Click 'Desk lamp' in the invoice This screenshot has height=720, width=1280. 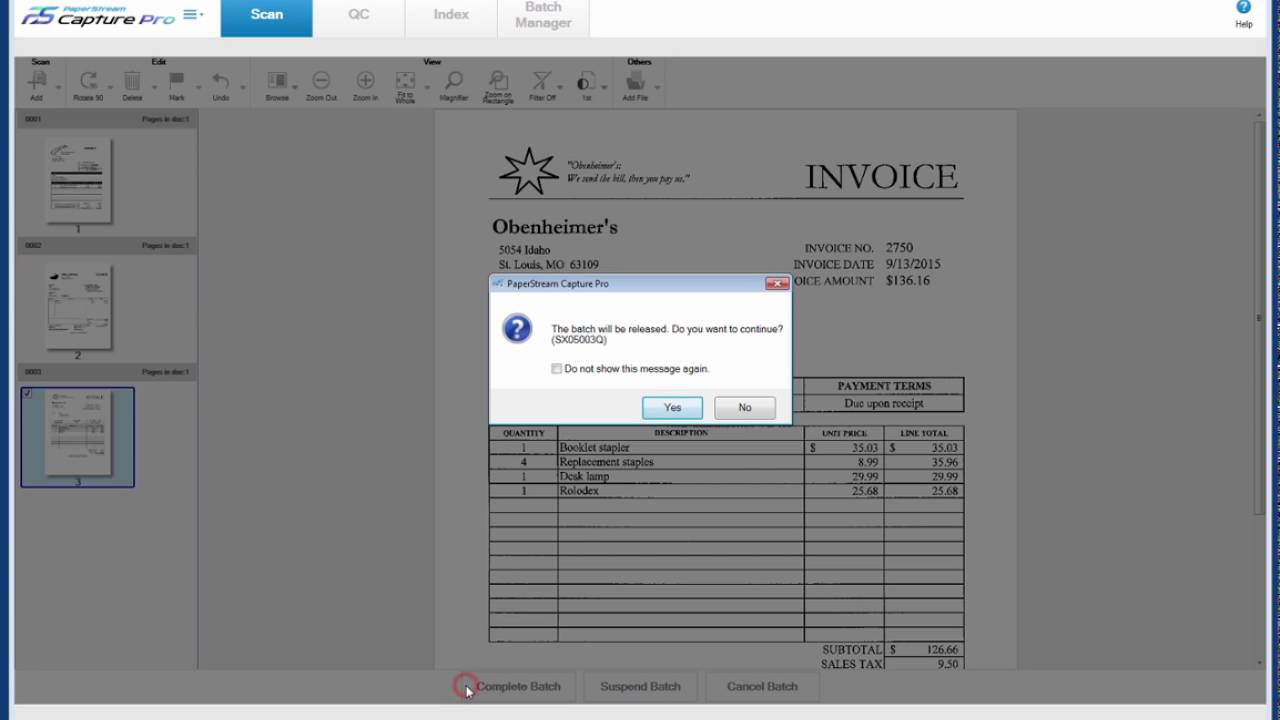[584, 476]
